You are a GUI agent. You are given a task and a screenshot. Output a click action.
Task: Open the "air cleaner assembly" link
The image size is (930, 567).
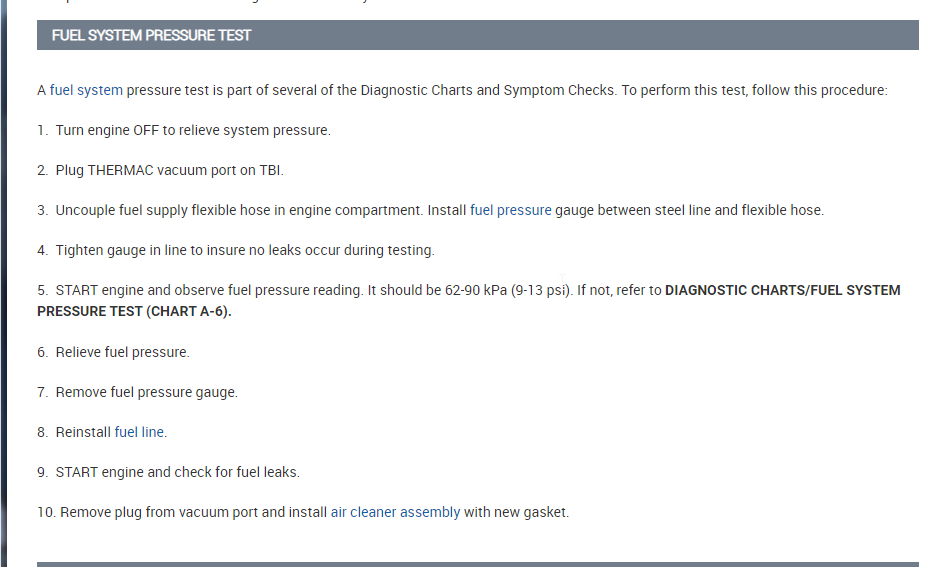point(395,512)
